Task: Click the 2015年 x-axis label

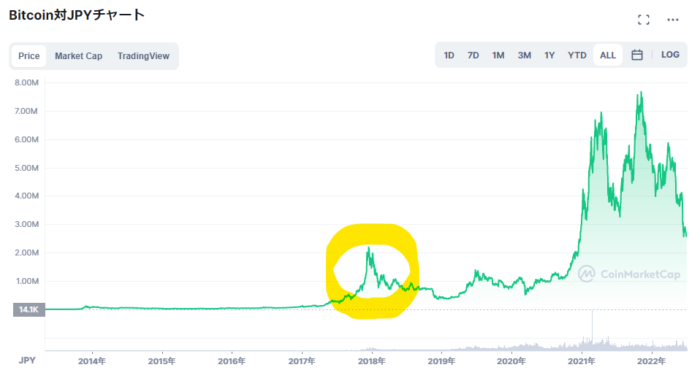Action: coord(162,361)
